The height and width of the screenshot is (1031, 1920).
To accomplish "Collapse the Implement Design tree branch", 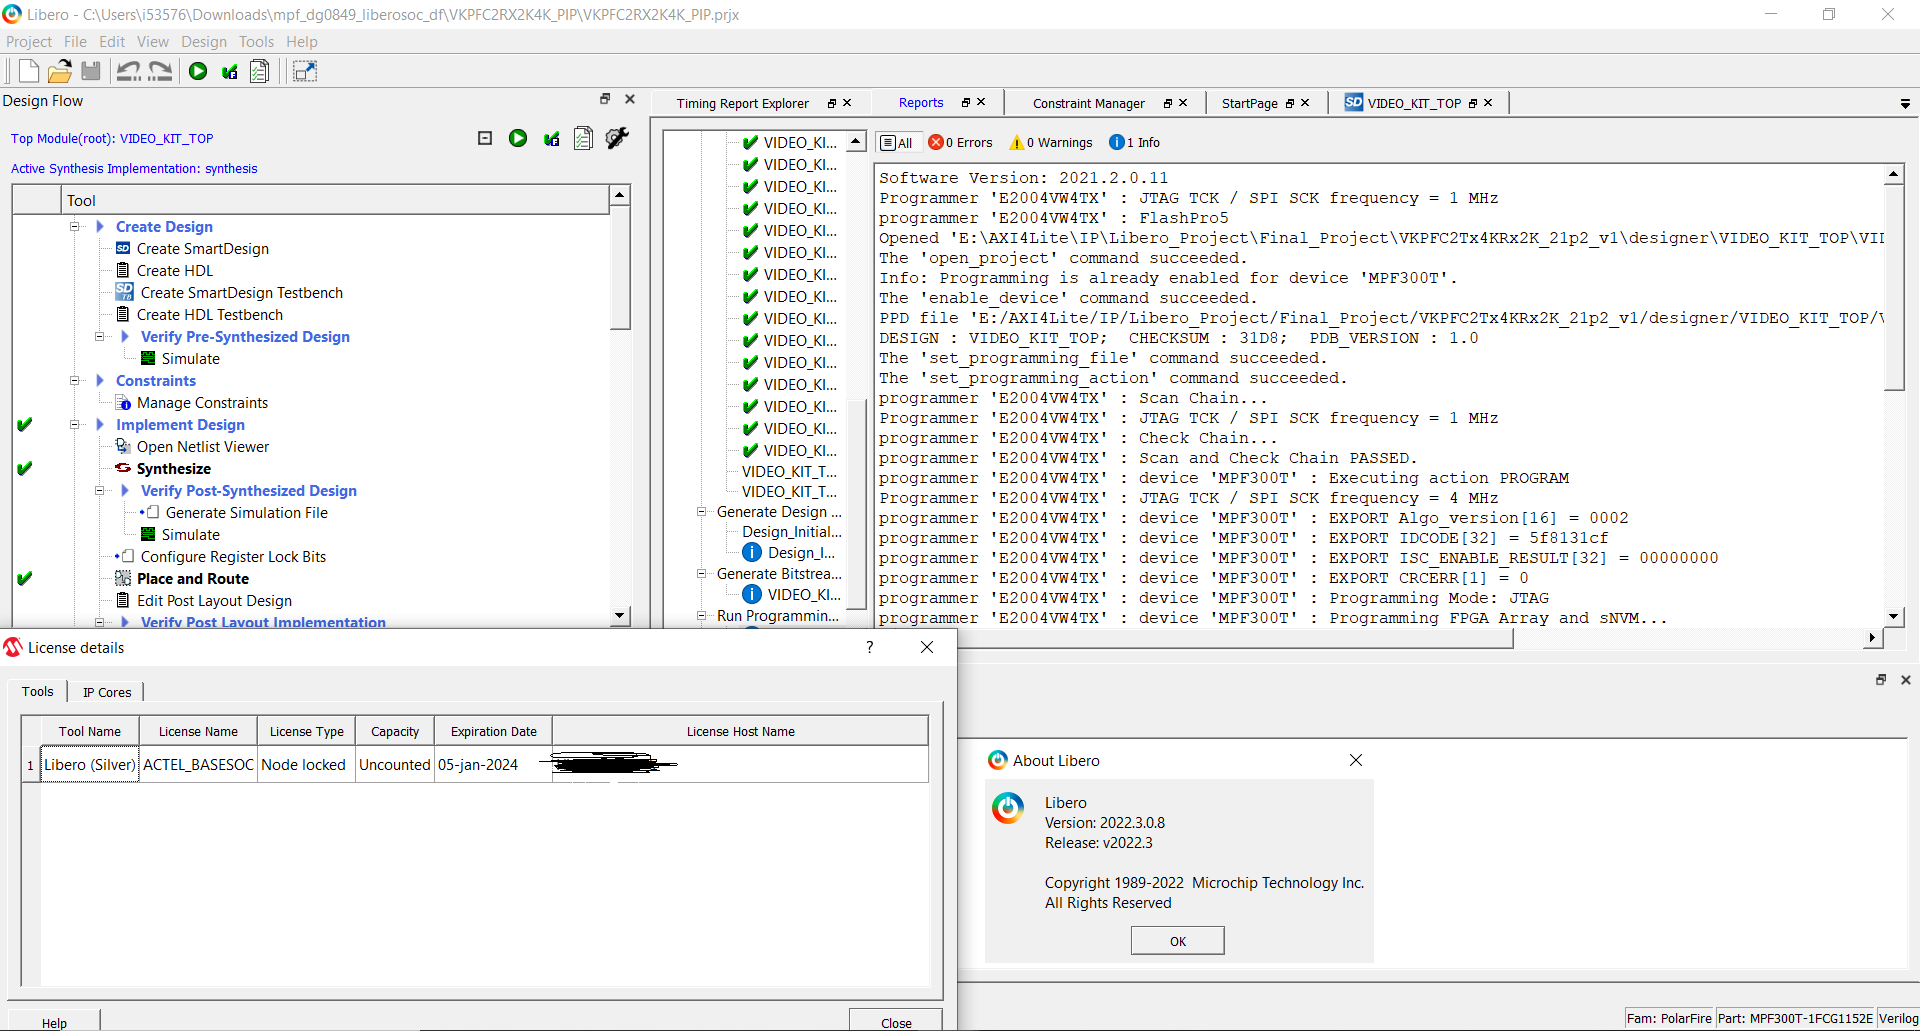I will (75, 424).
